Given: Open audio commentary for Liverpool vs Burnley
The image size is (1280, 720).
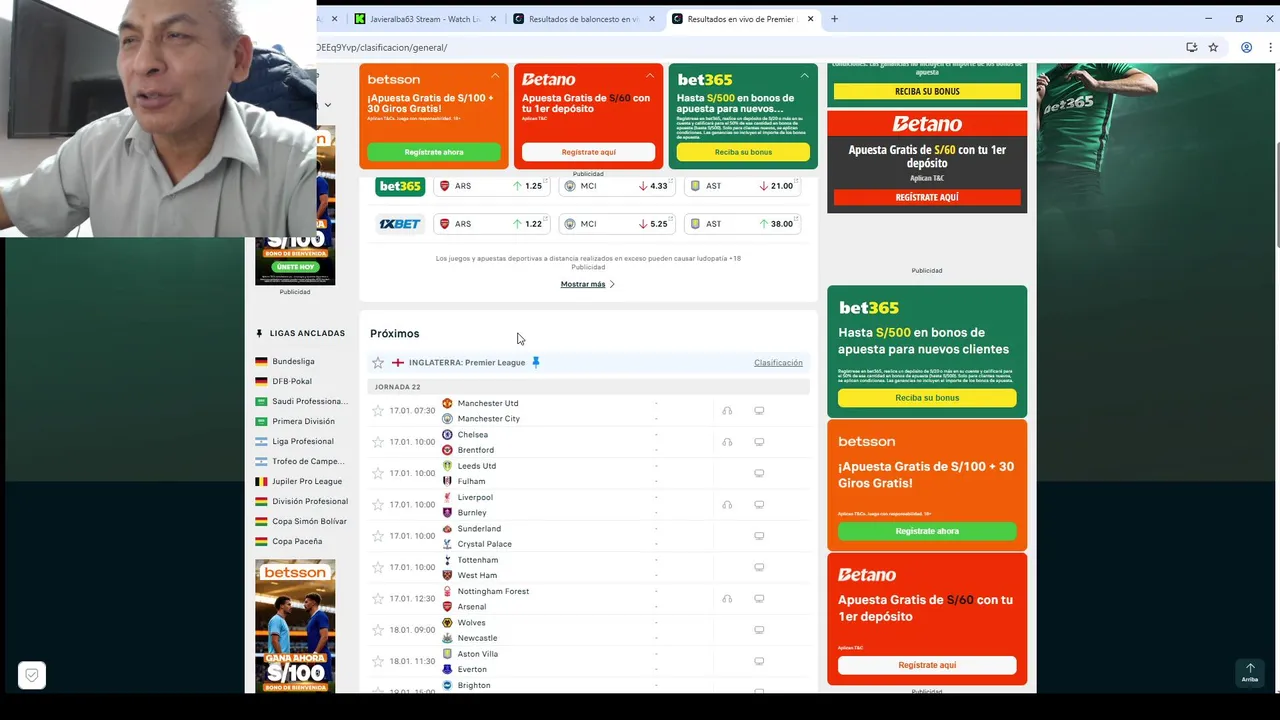Looking at the screenshot, I should [x=727, y=505].
